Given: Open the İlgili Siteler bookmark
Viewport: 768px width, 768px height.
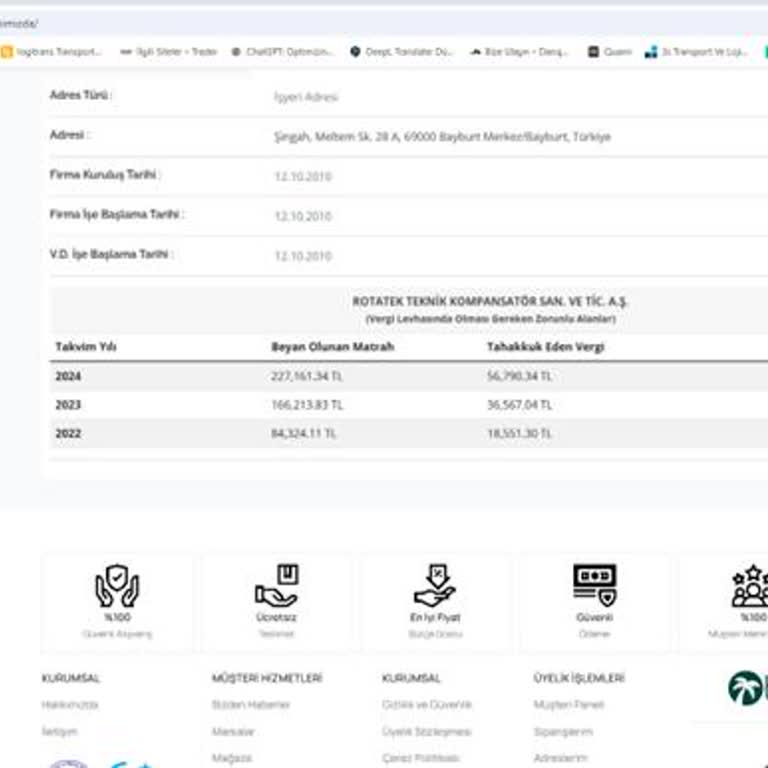Looking at the screenshot, I should tap(168, 52).
